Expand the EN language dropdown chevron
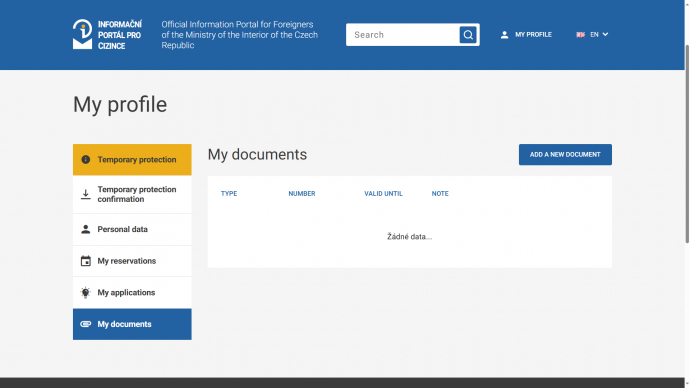Image resolution: width=690 pixels, height=388 pixels. pos(606,34)
